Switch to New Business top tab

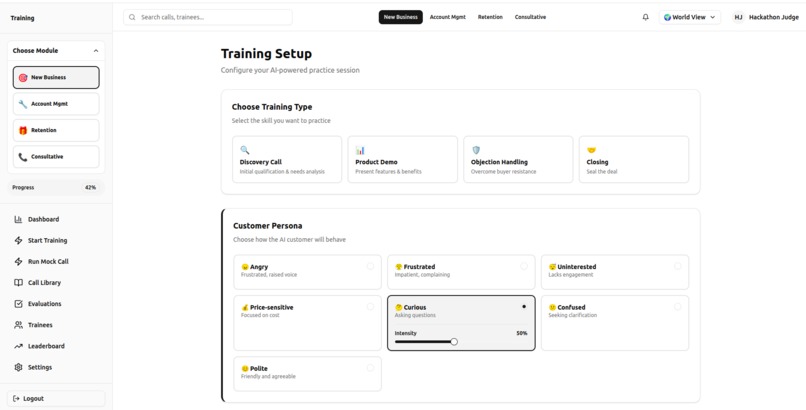click(x=400, y=17)
